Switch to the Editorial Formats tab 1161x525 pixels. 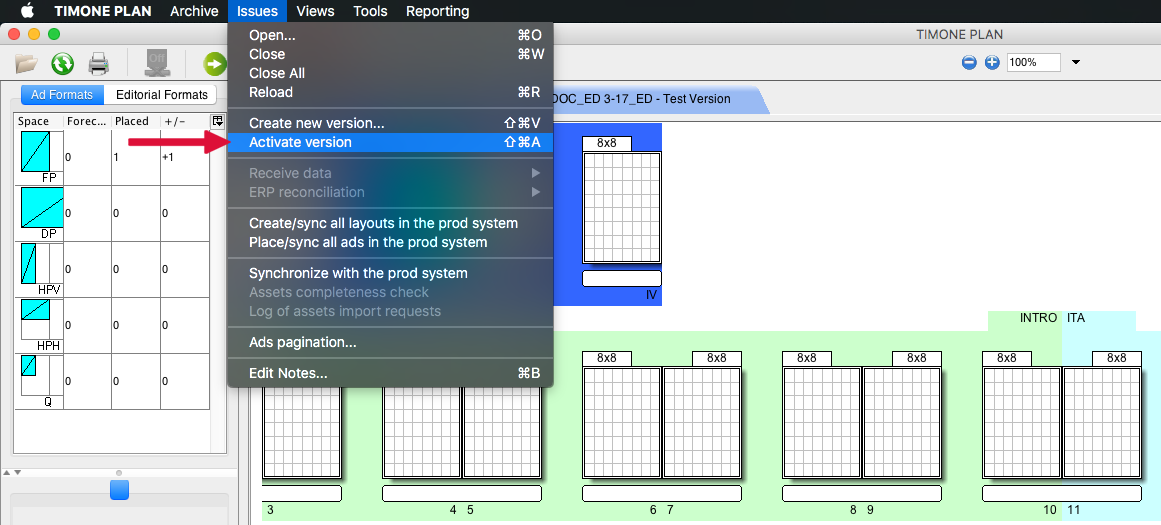(x=161, y=95)
